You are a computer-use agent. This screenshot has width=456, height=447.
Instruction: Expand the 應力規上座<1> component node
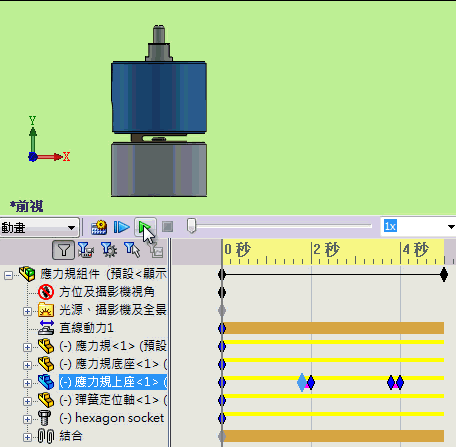point(27,383)
